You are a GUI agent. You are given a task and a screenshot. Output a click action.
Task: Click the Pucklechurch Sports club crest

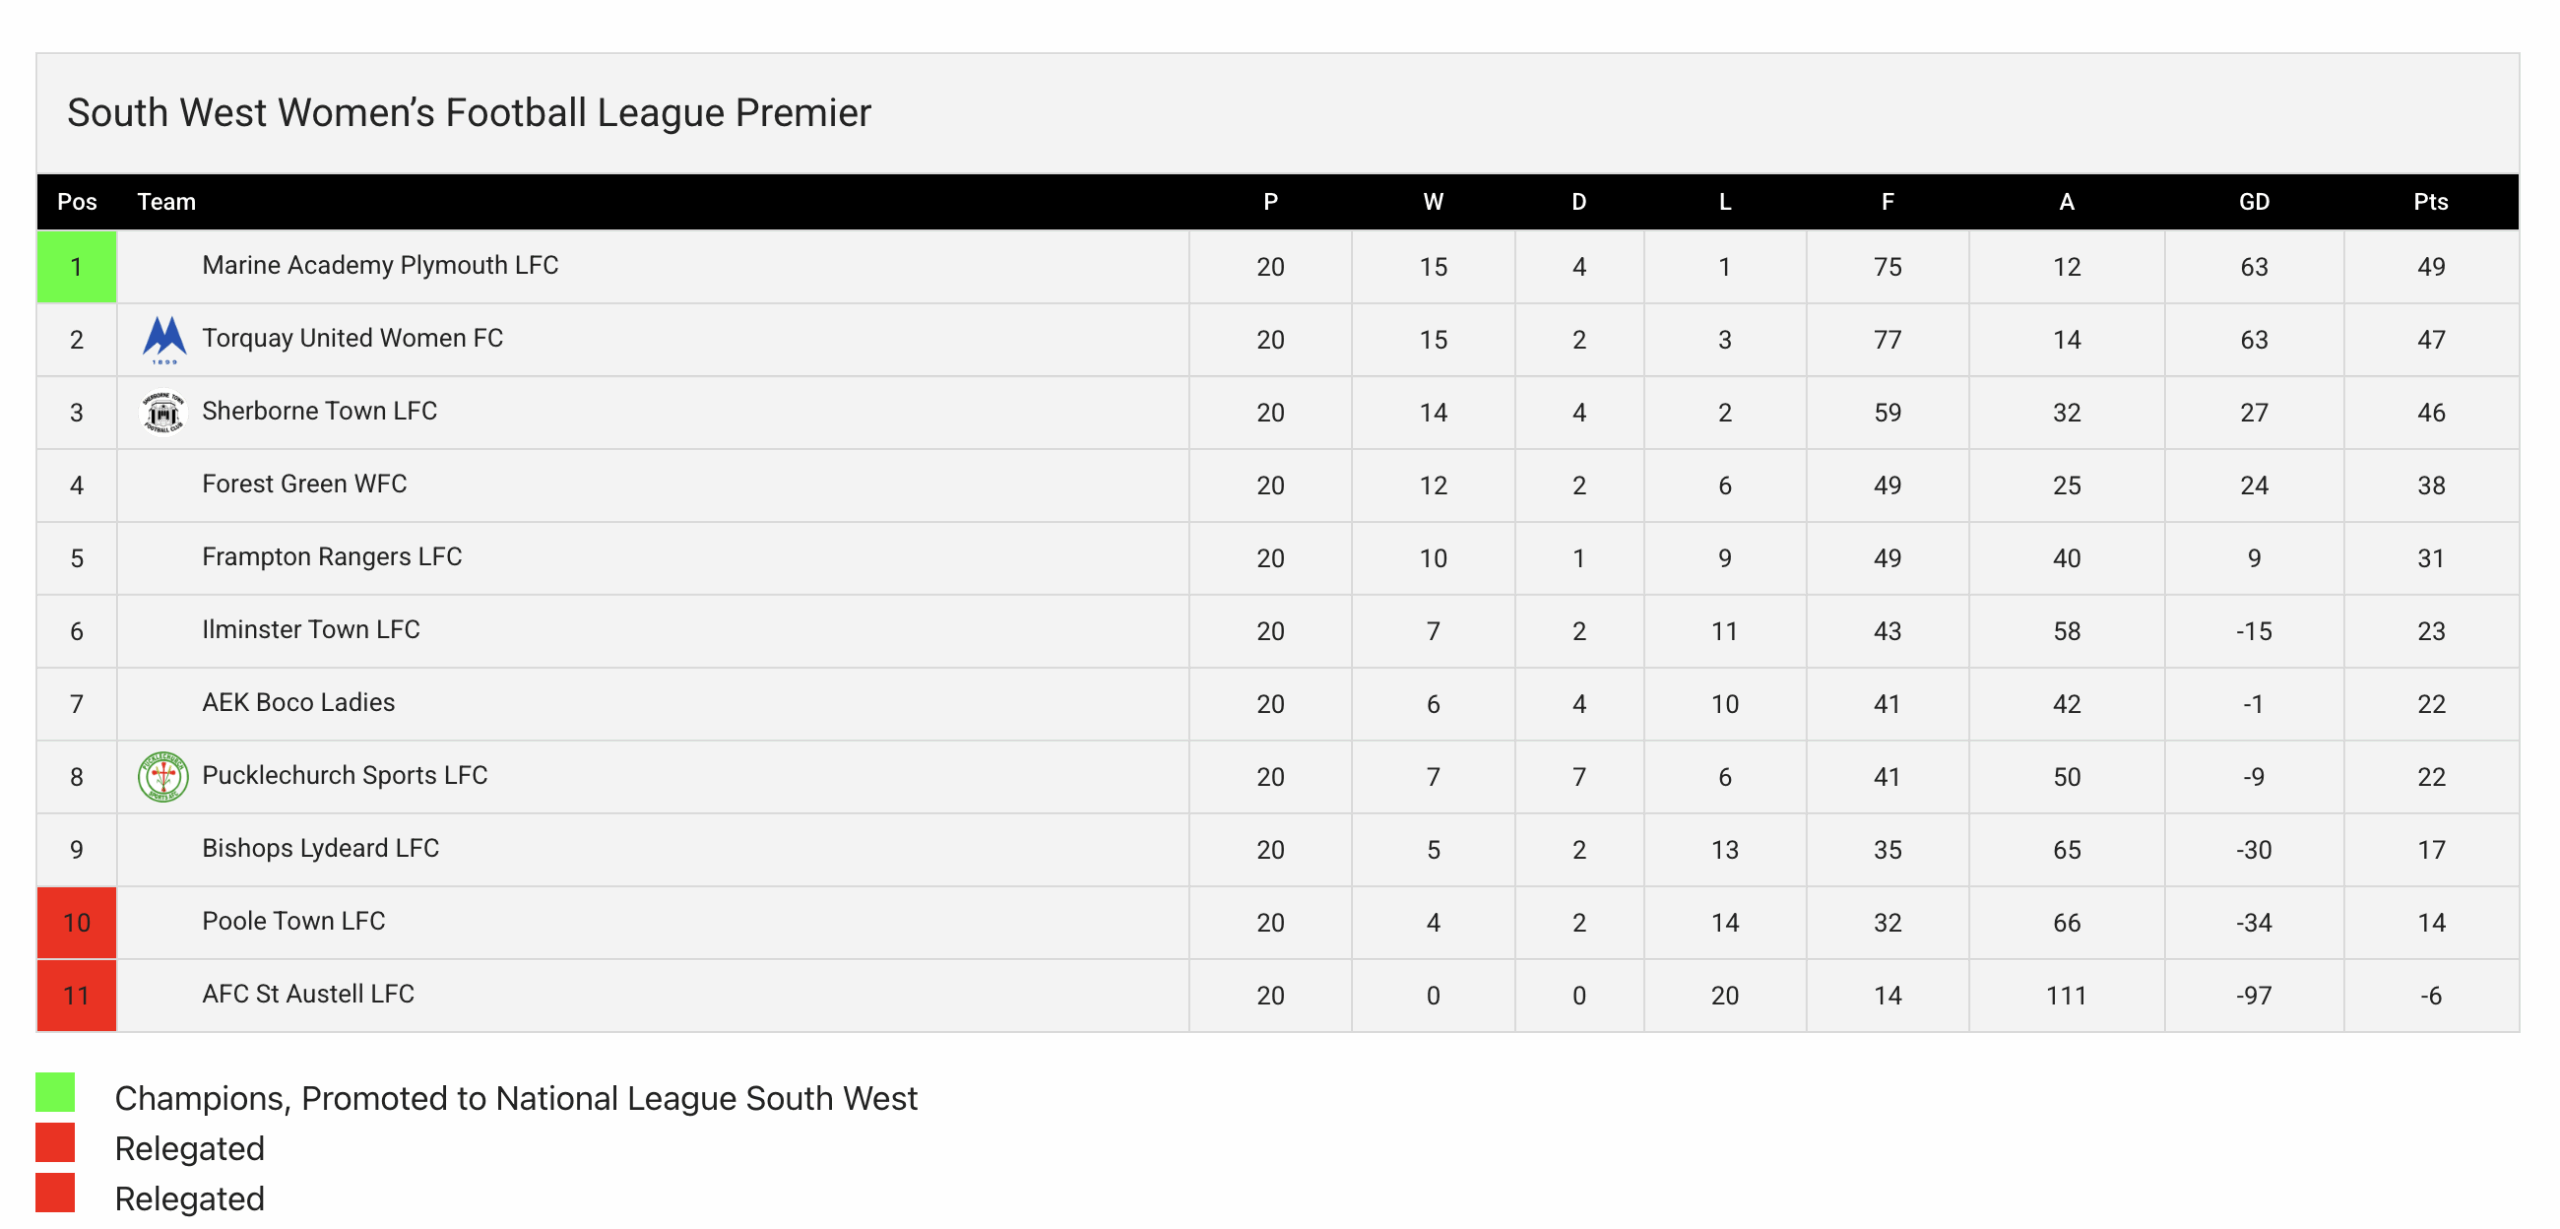[x=163, y=777]
